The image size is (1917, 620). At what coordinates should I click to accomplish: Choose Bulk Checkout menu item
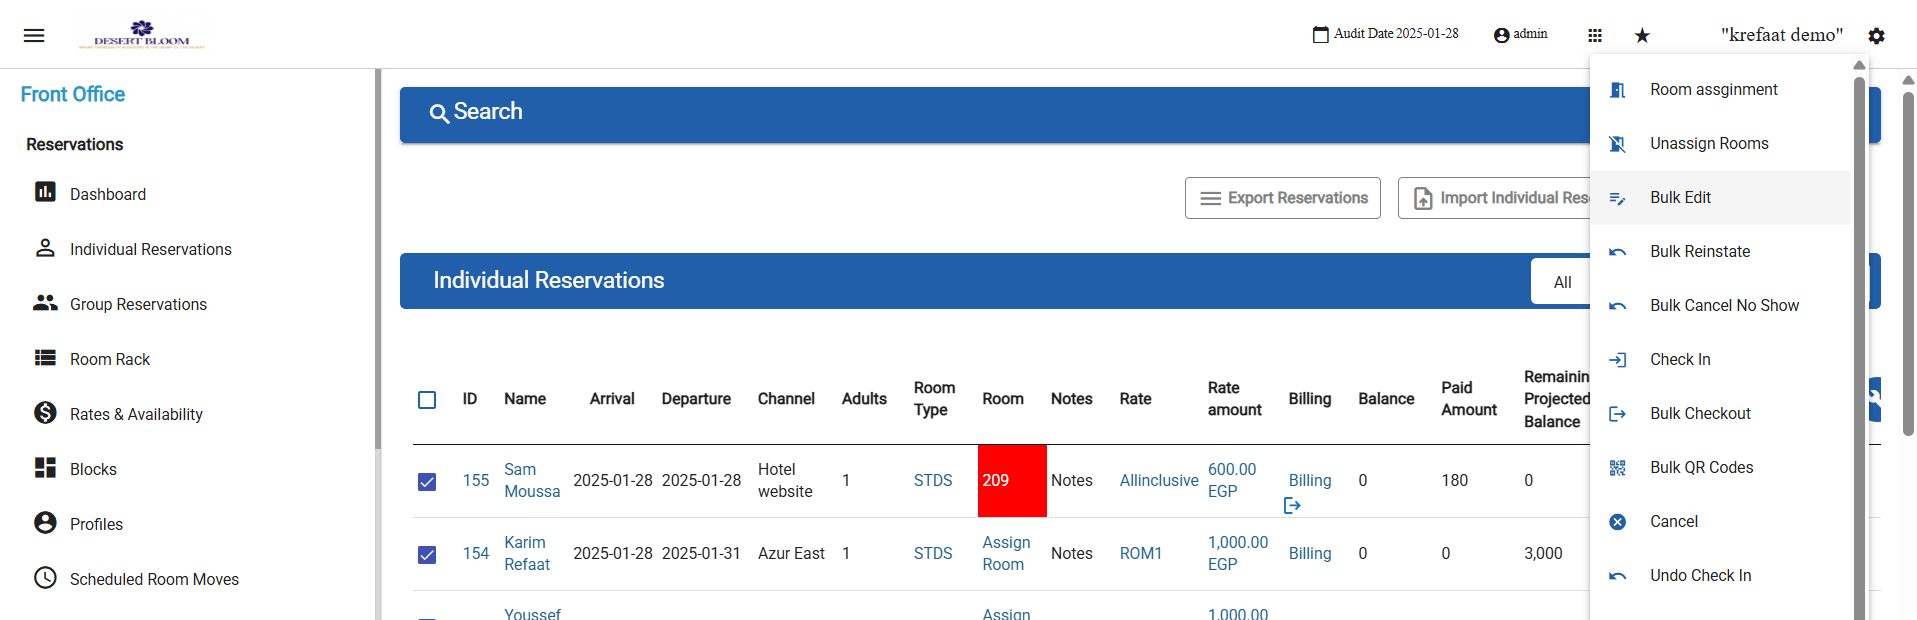coord(1720,414)
